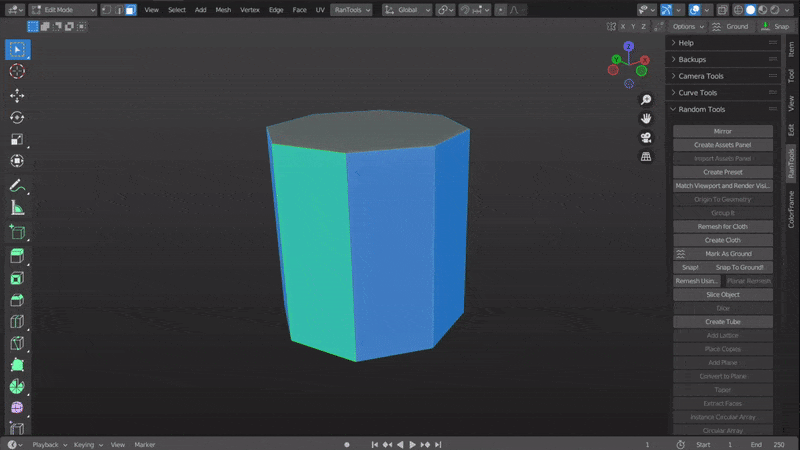Open the Edit Mode dropdown
Viewport: 800px width, 450px height.
pyautogui.click(x=63, y=10)
